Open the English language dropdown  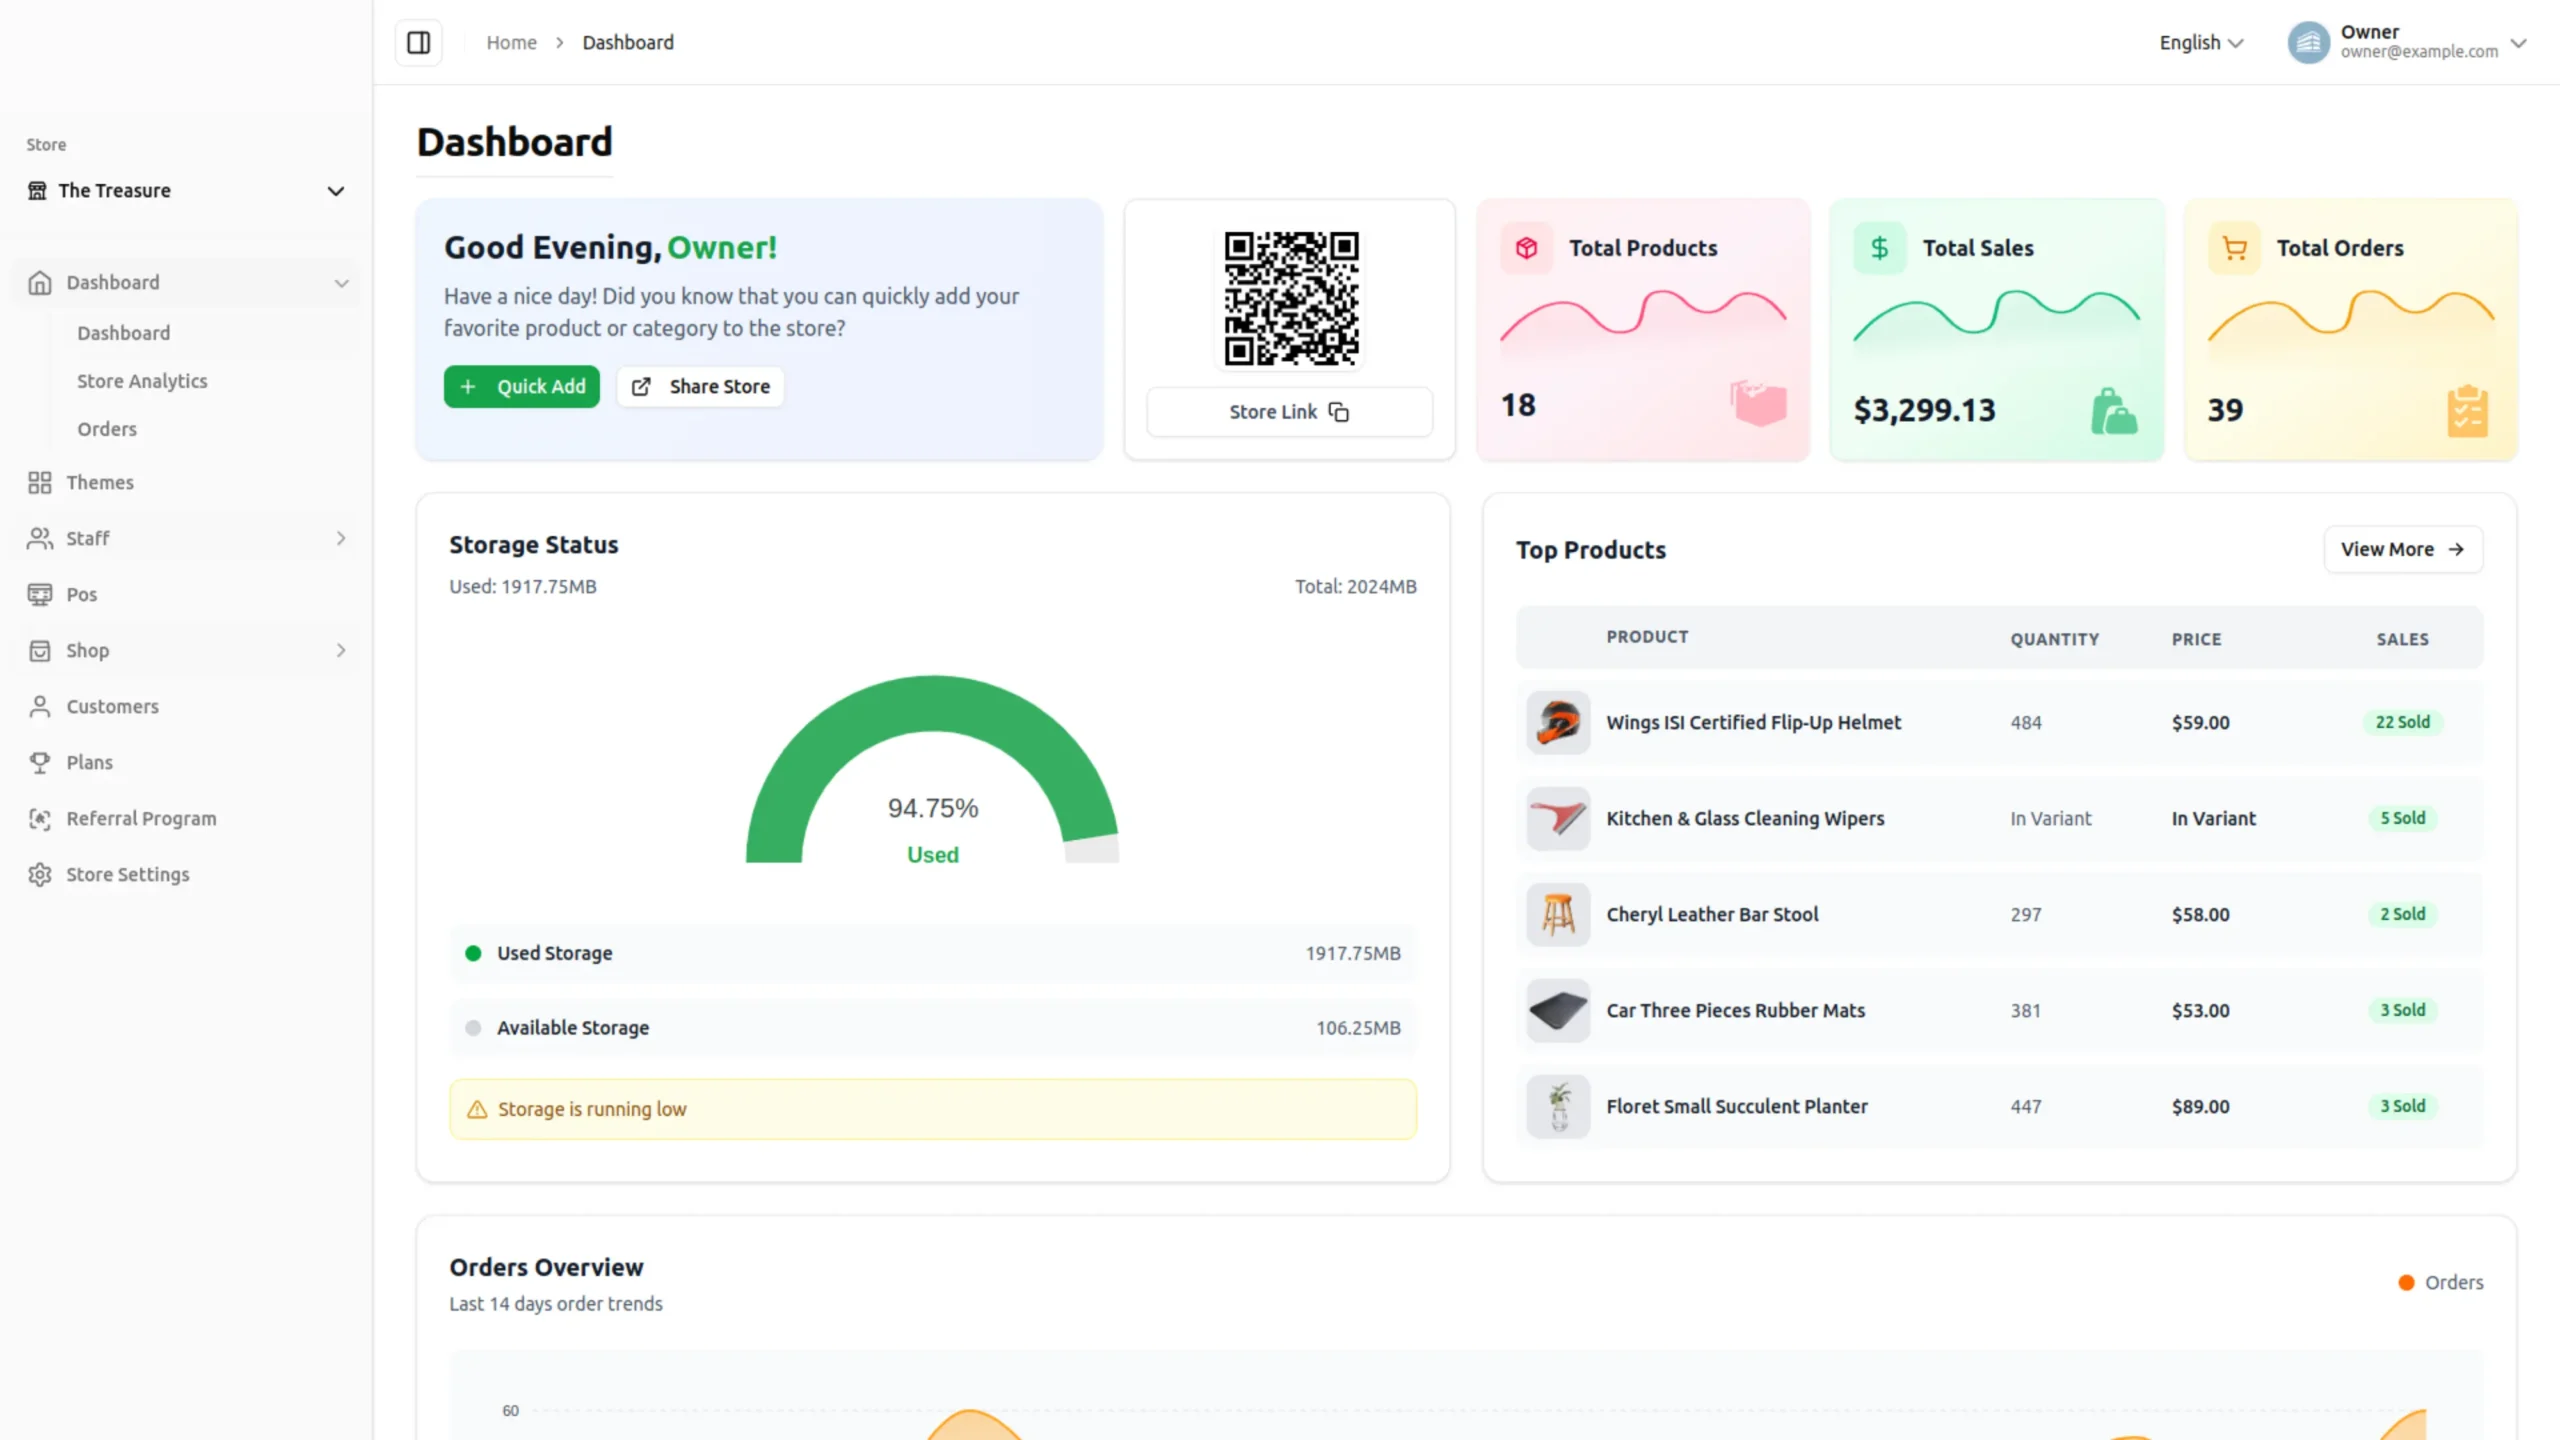2199,42
